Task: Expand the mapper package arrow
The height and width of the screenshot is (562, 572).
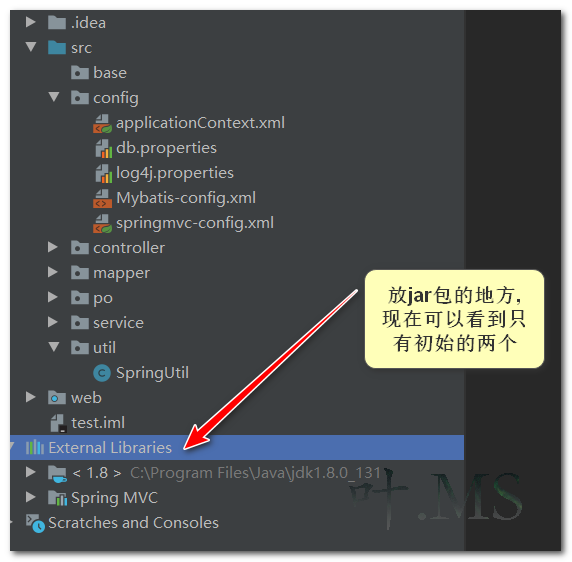Action: pyautogui.click(x=53, y=272)
